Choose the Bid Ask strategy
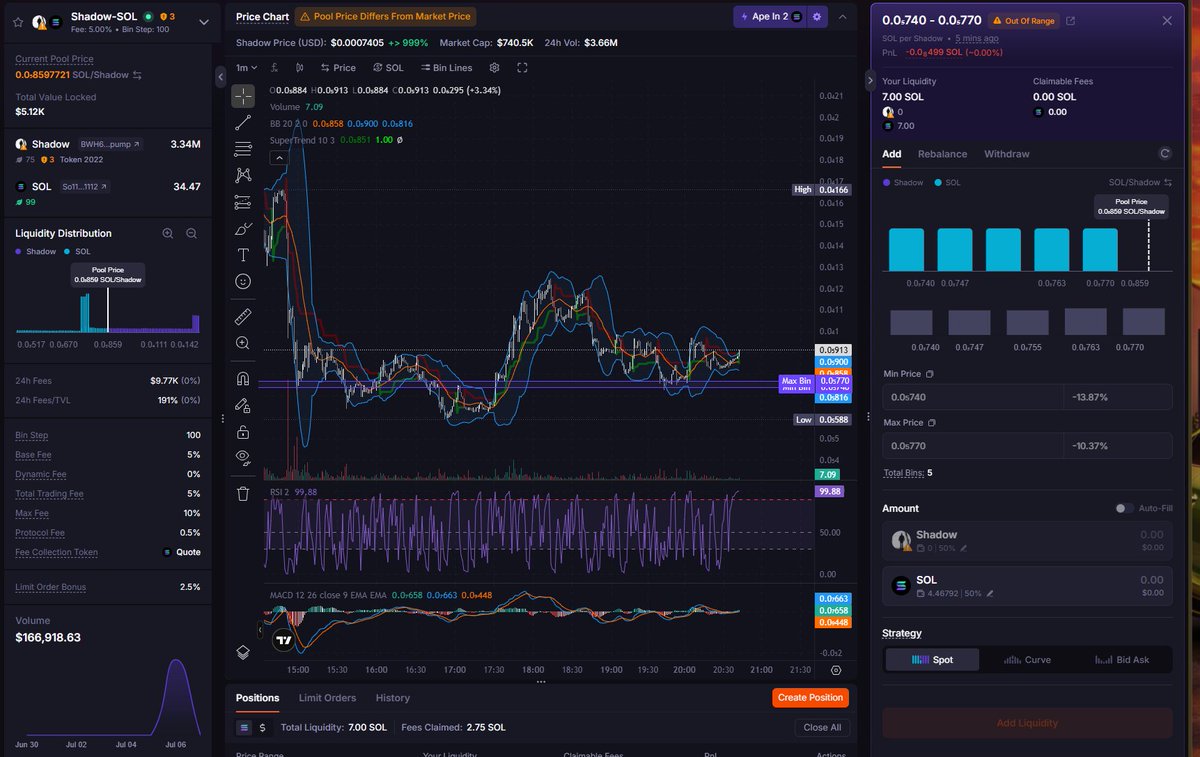This screenshot has height=757, width=1200. tap(1123, 660)
